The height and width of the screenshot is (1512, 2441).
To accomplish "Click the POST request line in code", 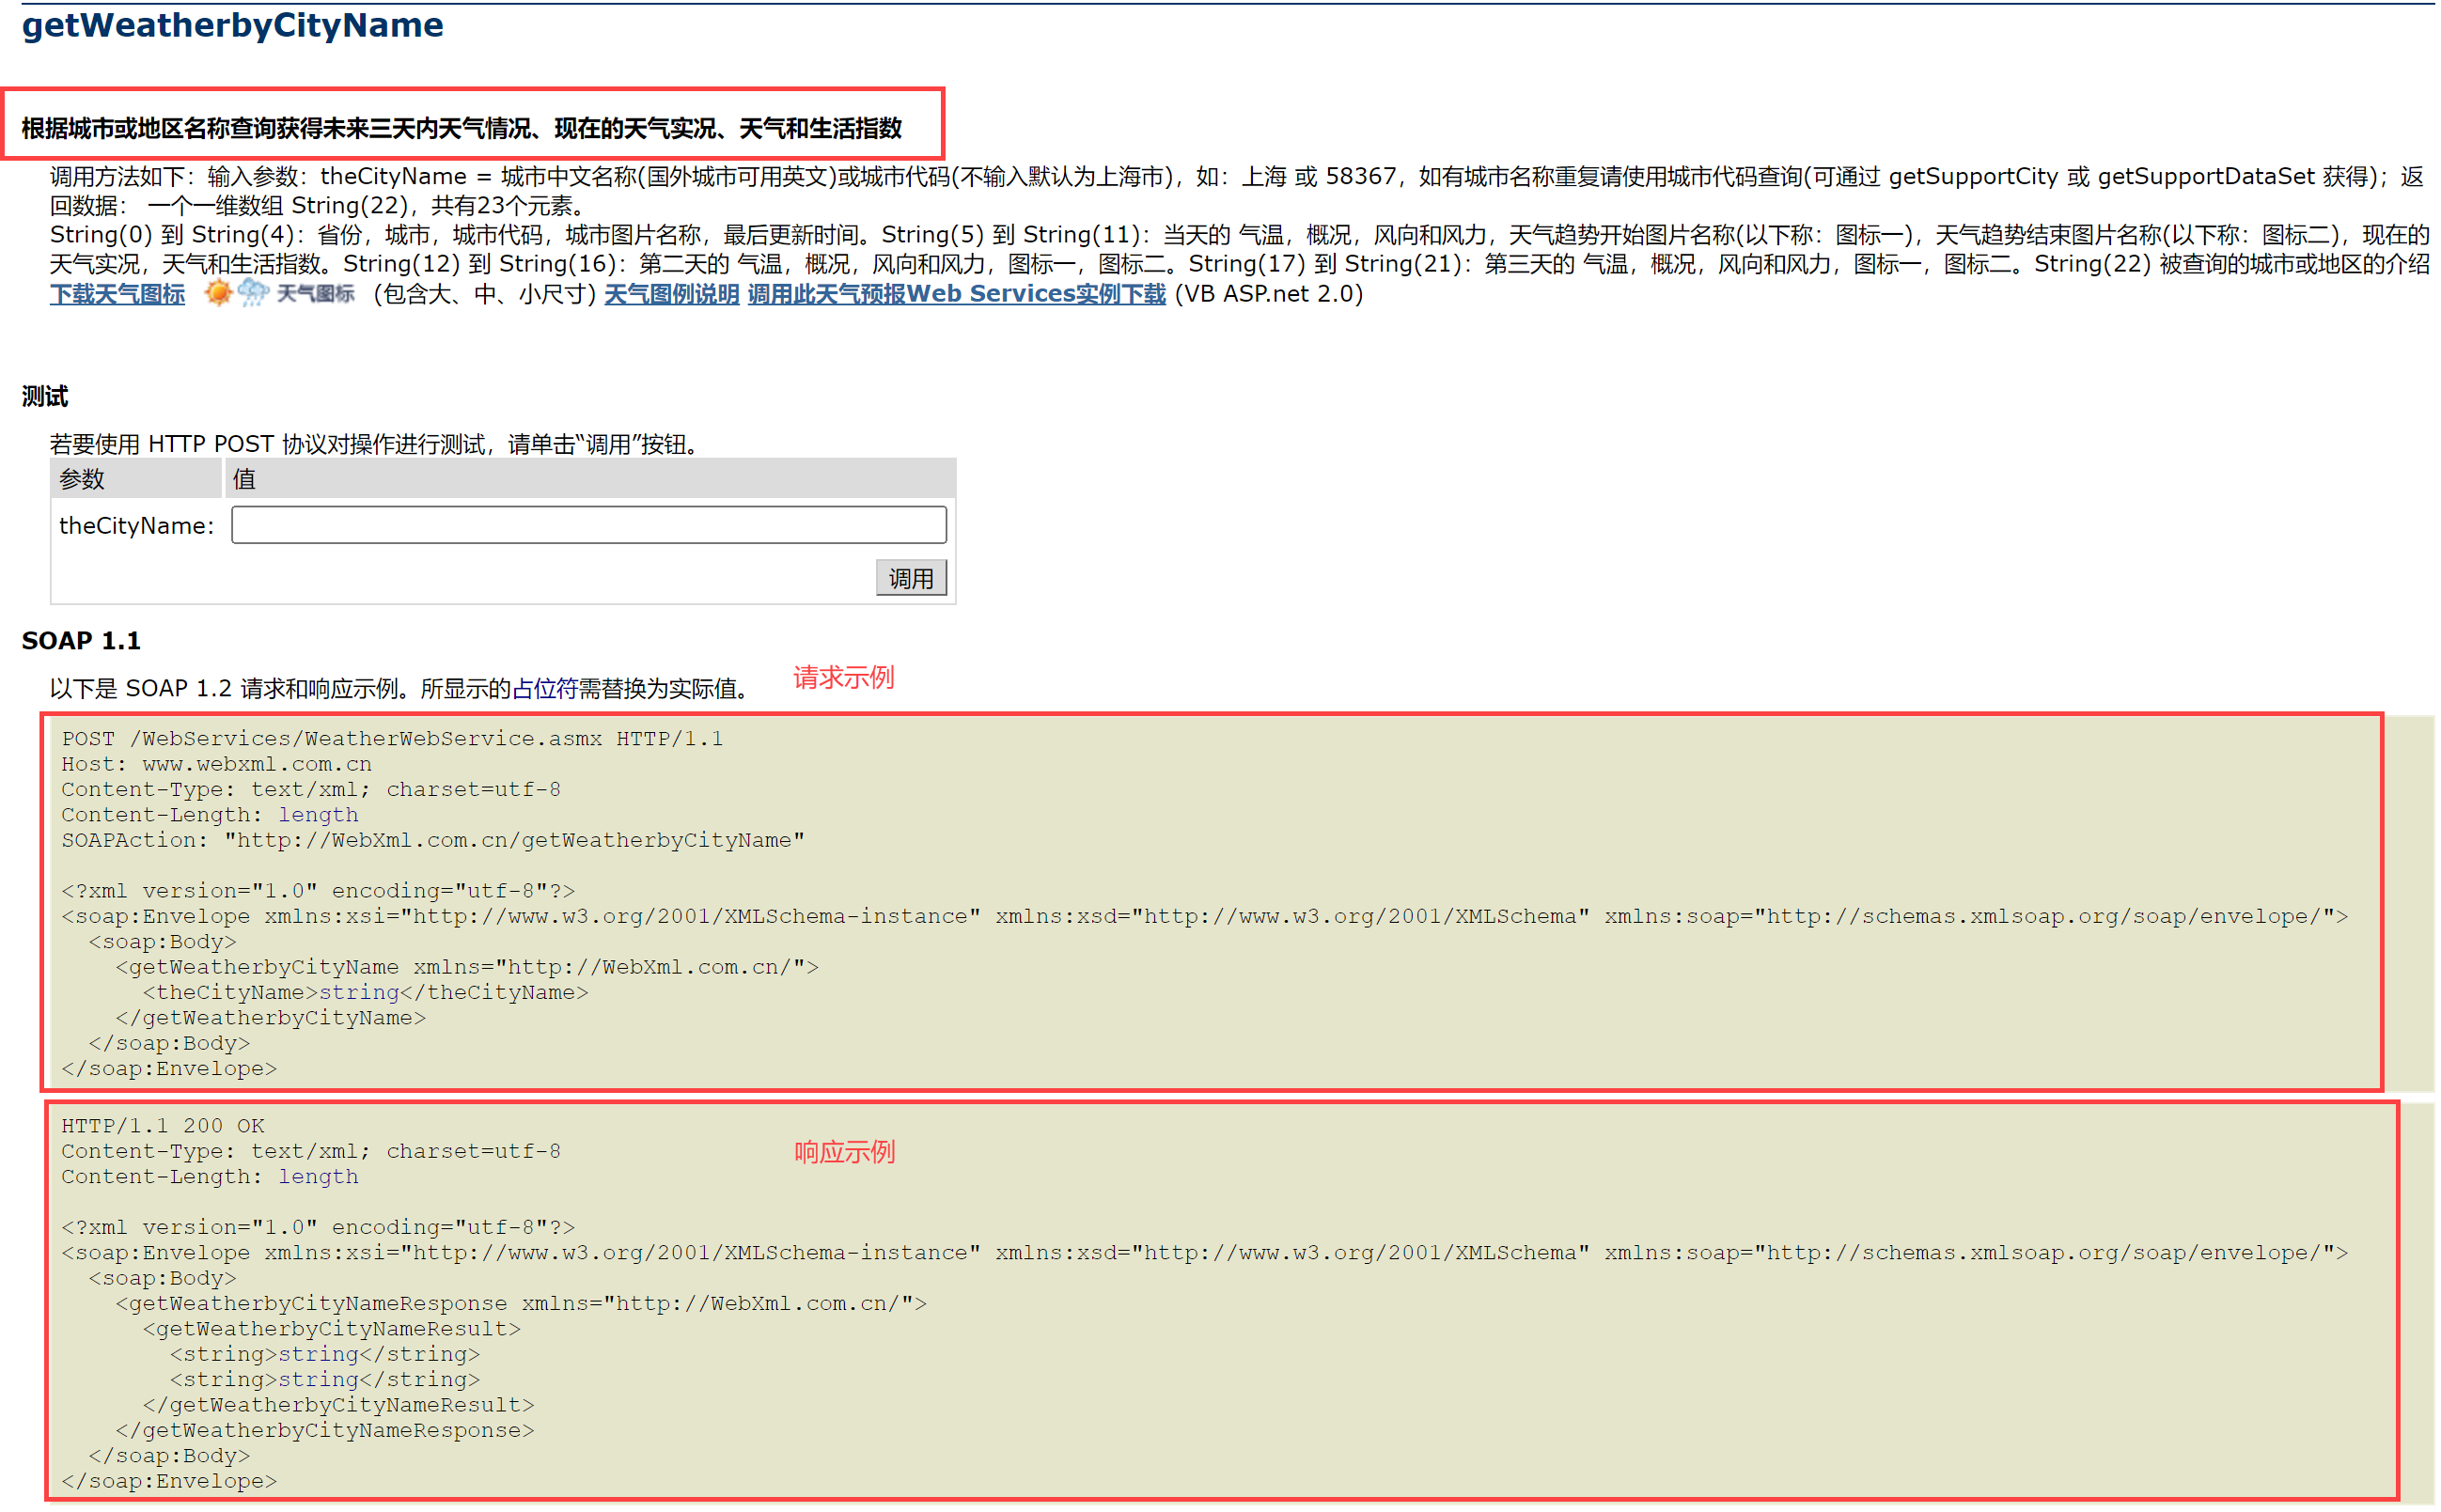I will tap(391, 738).
